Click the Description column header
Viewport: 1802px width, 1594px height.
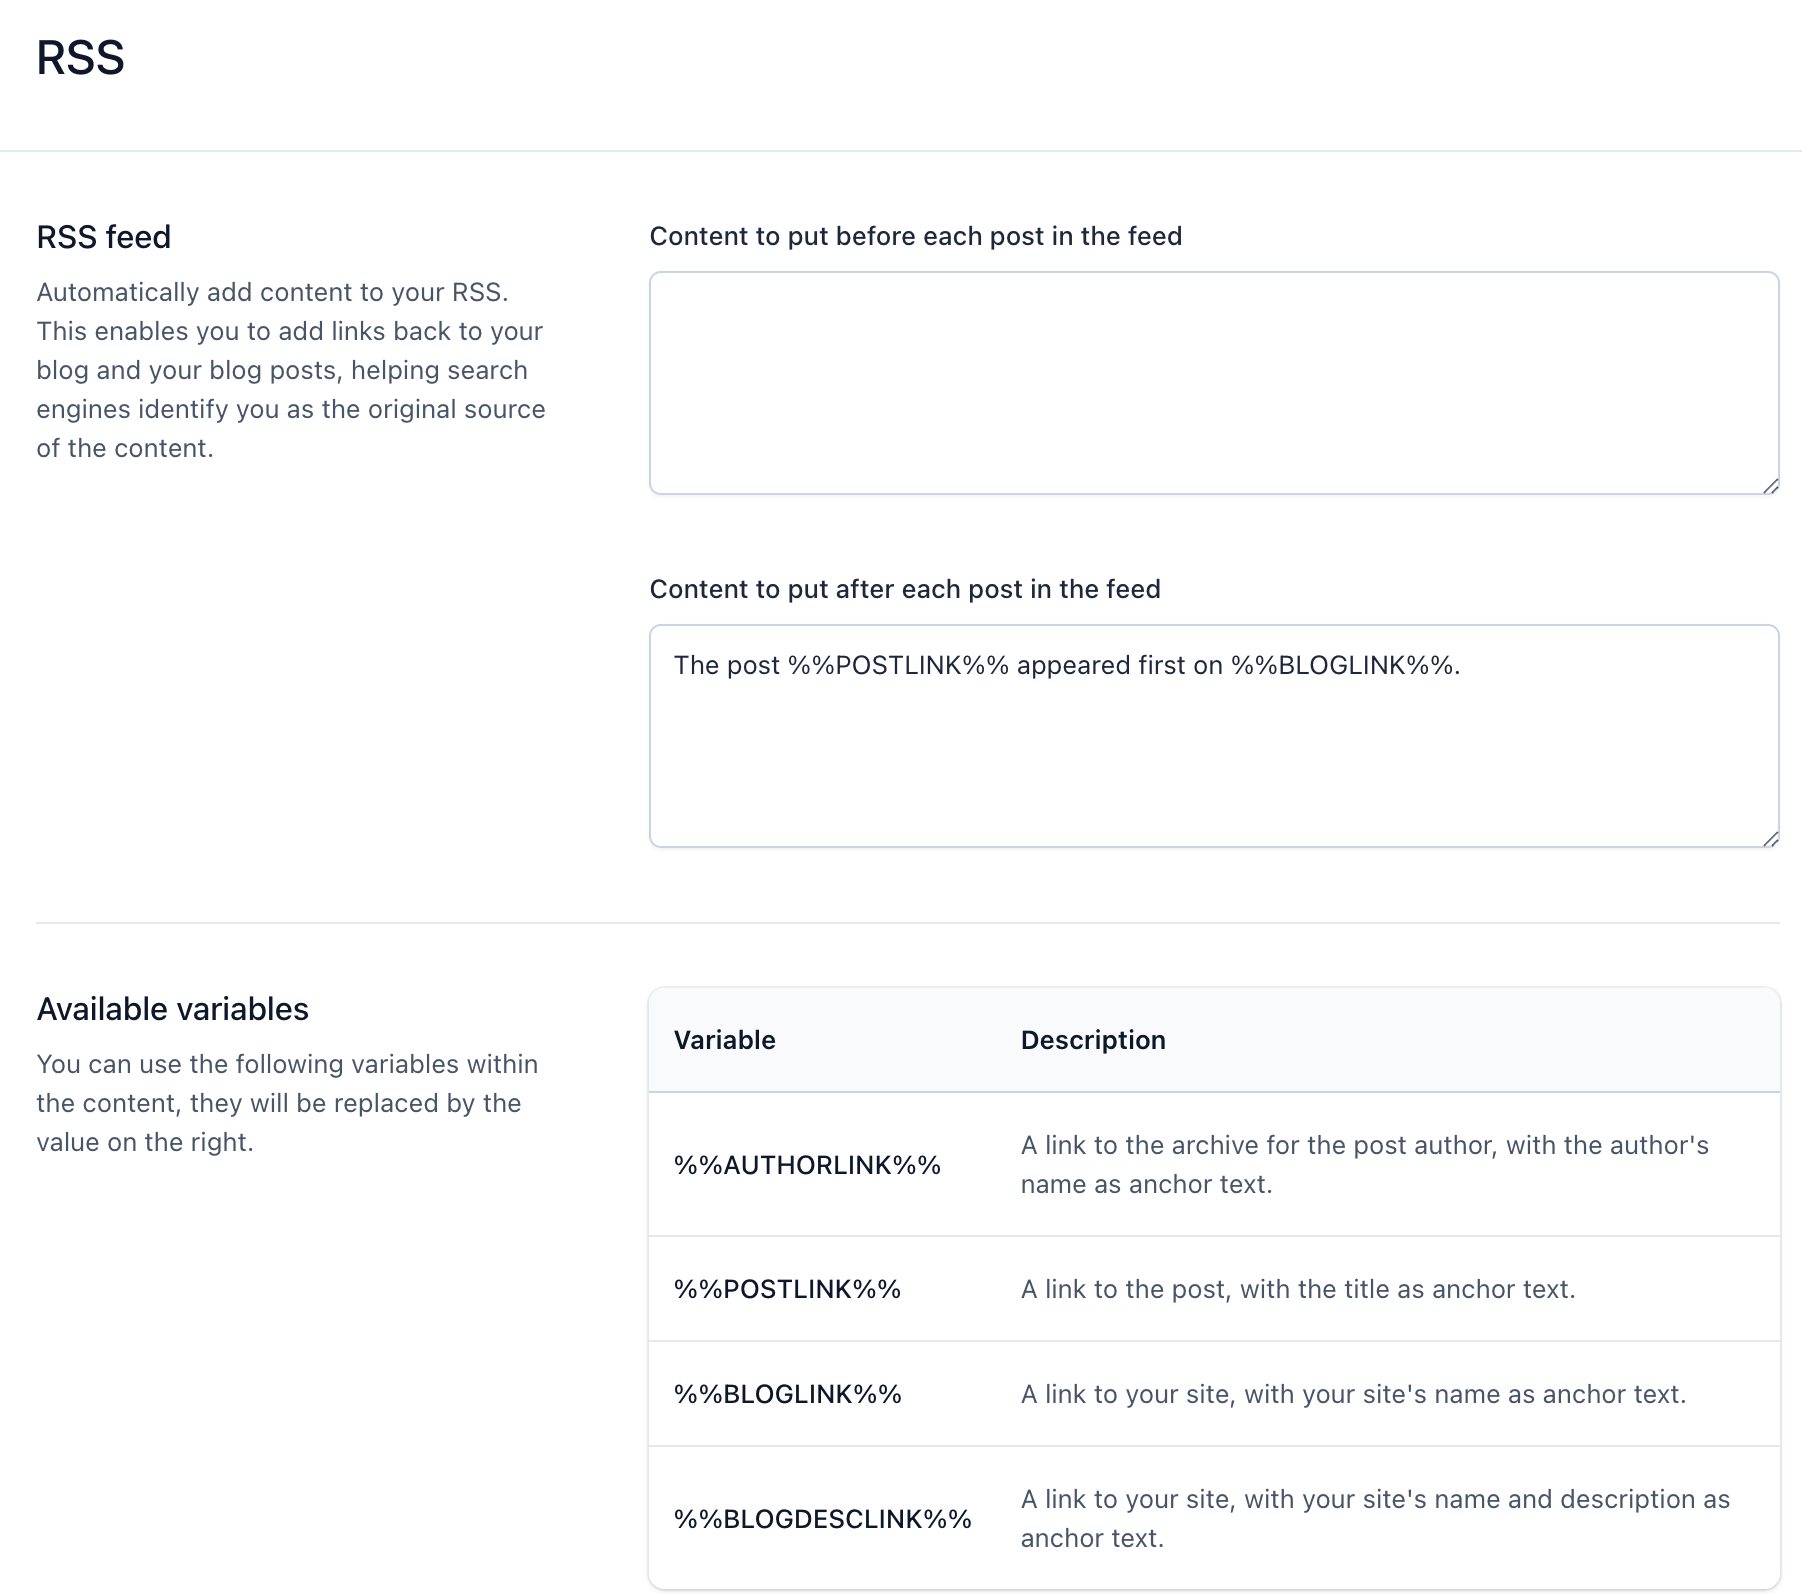pos(1092,1040)
